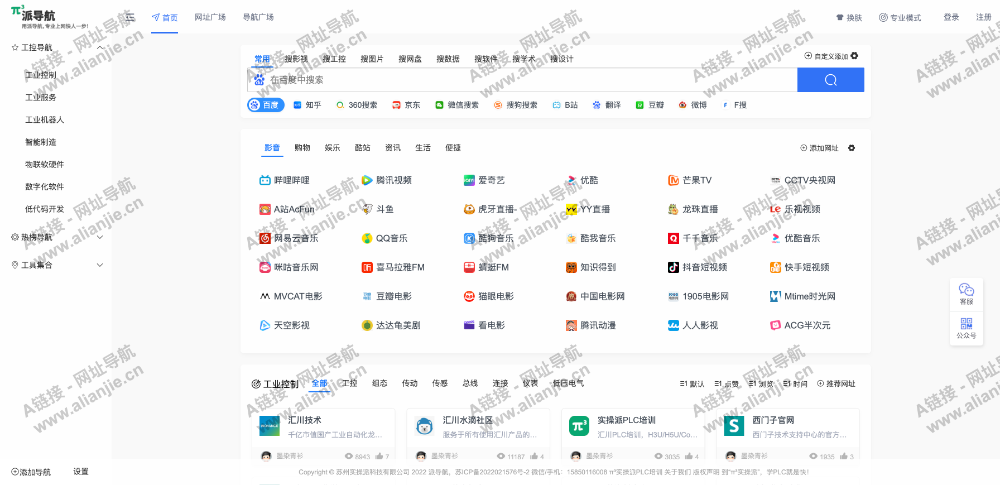Open settings gear beside 添加网址
This screenshot has width=1000, height=485.
(x=851, y=148)
